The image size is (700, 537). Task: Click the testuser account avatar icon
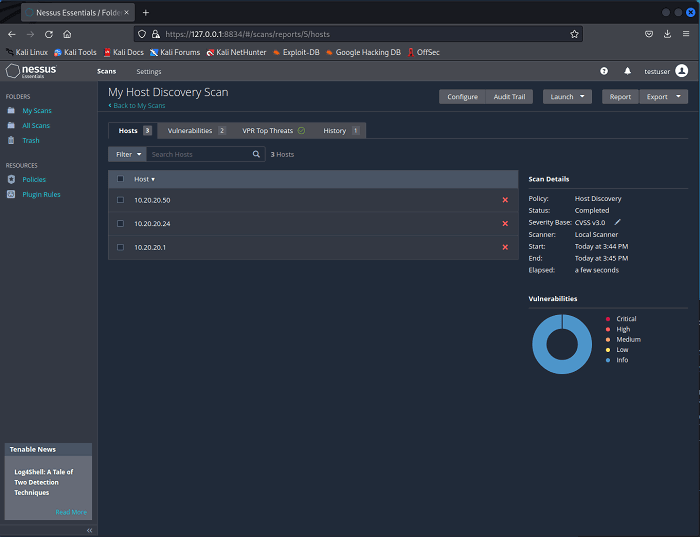(x=682, y=71)
